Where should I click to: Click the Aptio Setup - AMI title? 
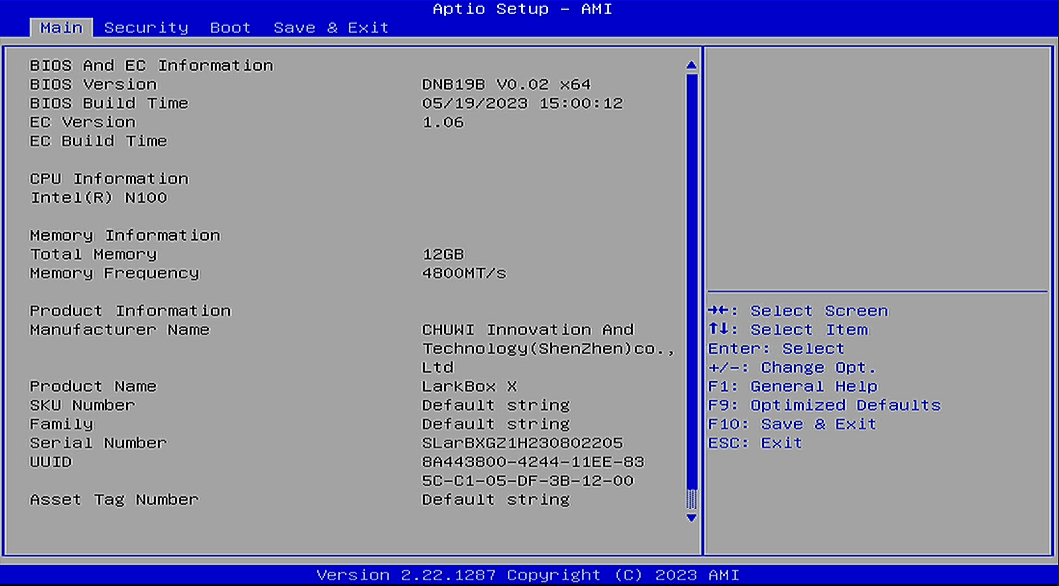522,9
